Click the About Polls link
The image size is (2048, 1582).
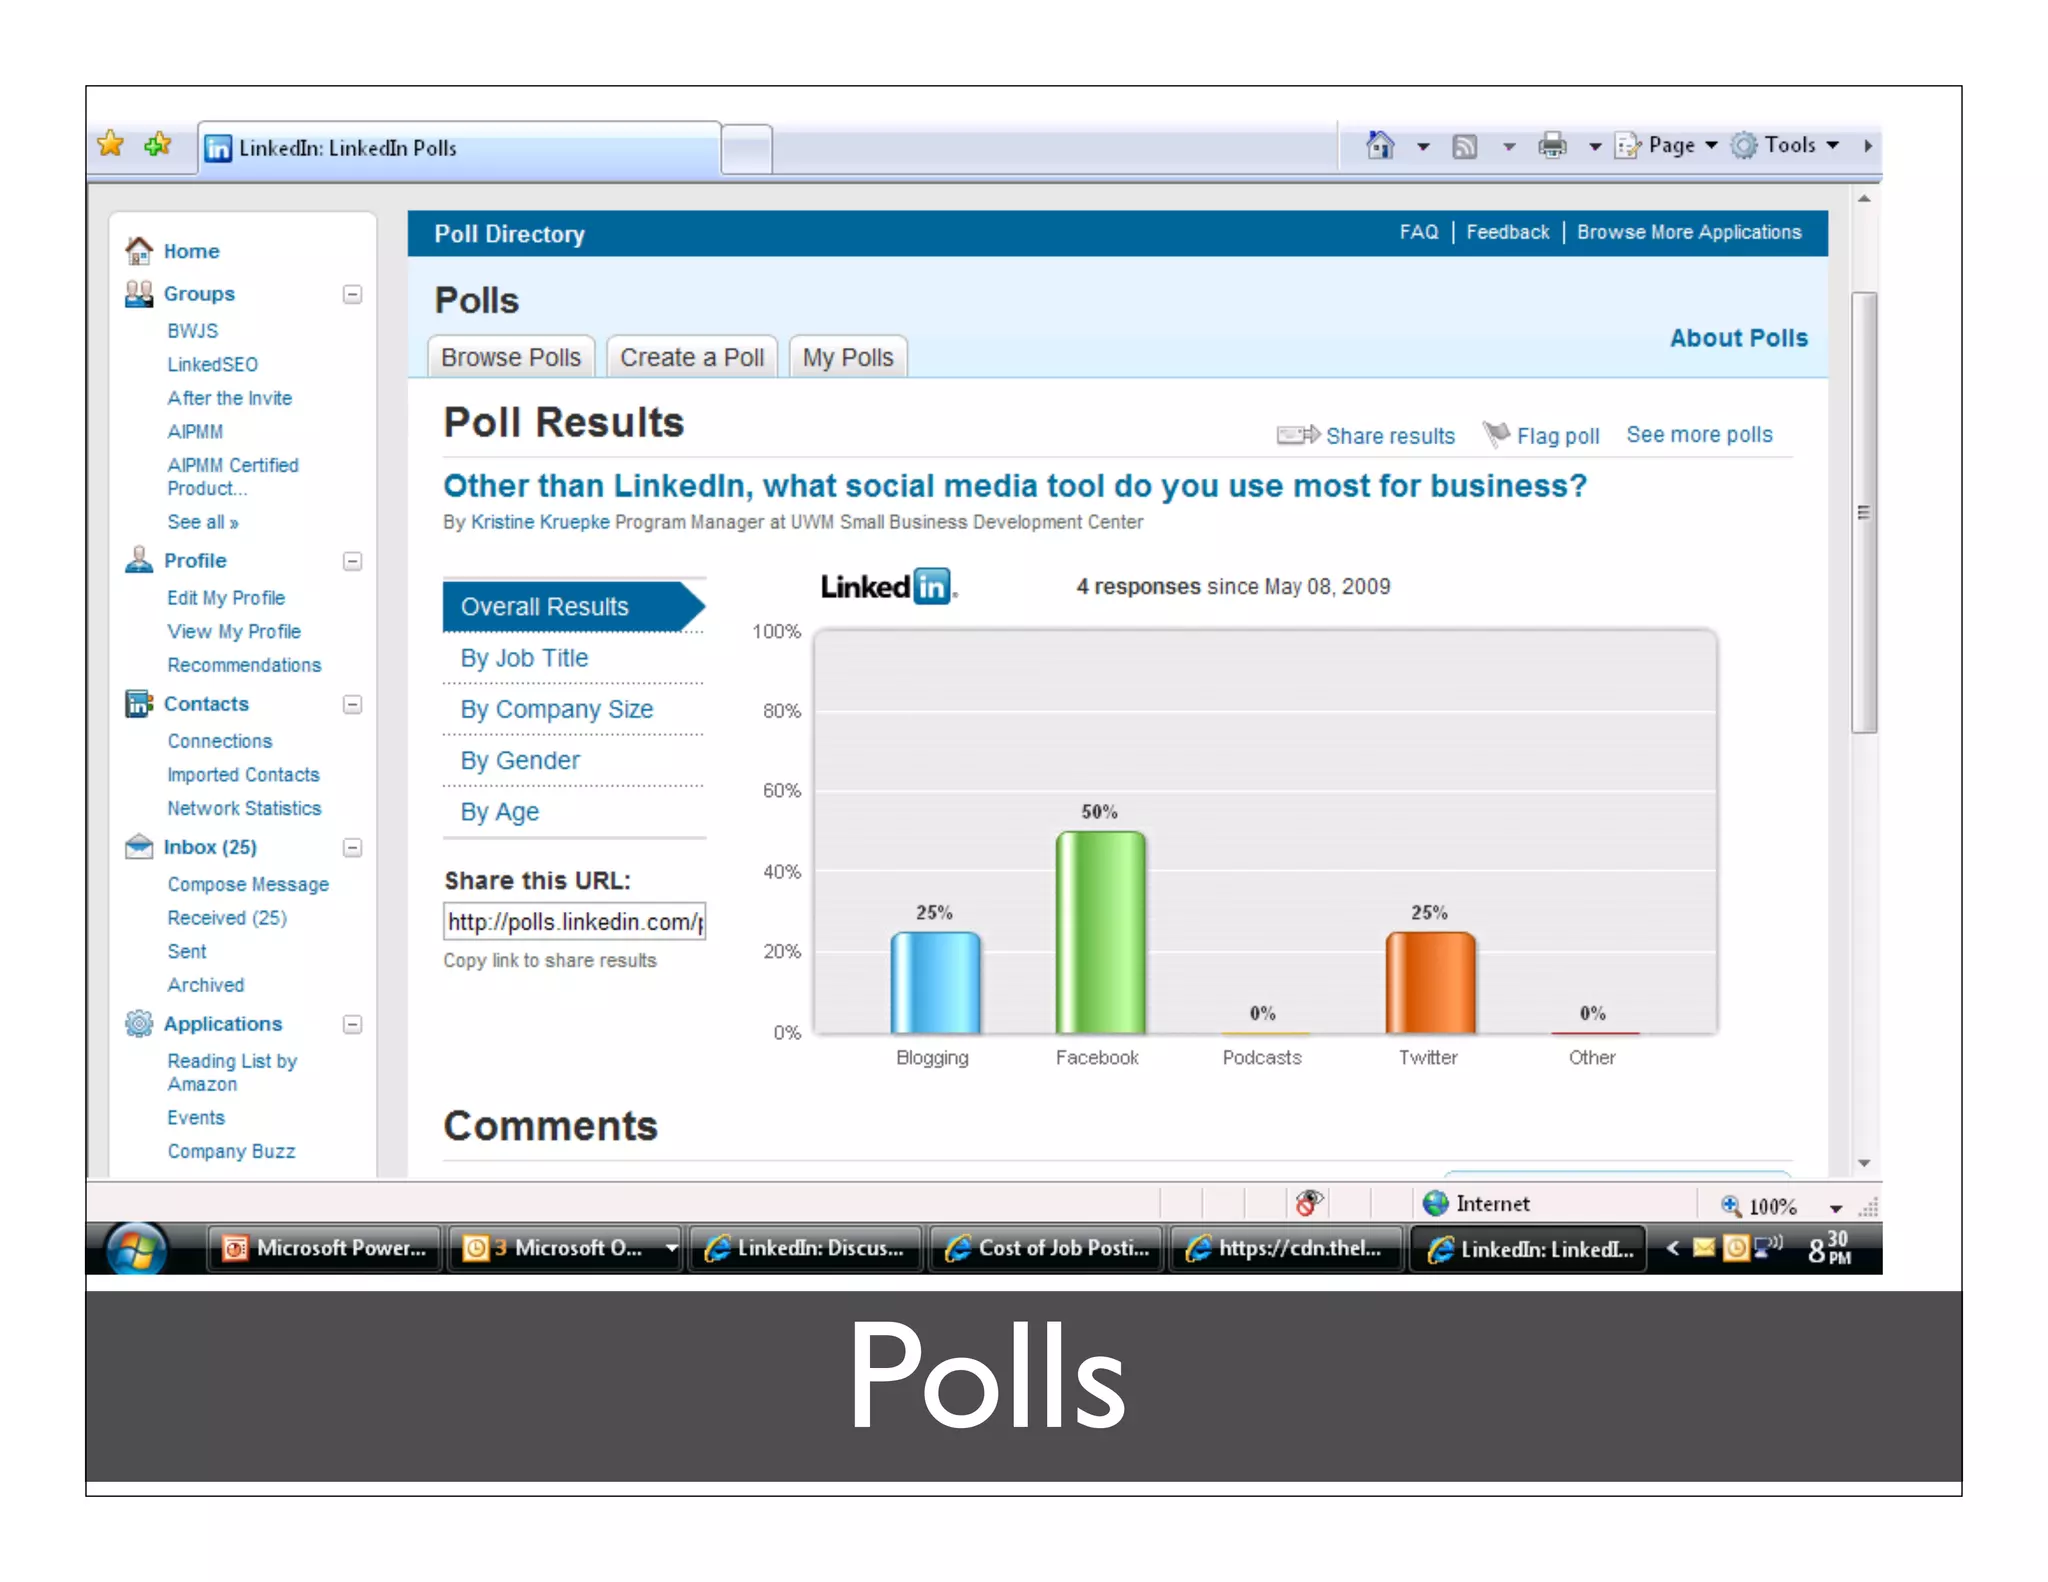tap(1738, 338)
